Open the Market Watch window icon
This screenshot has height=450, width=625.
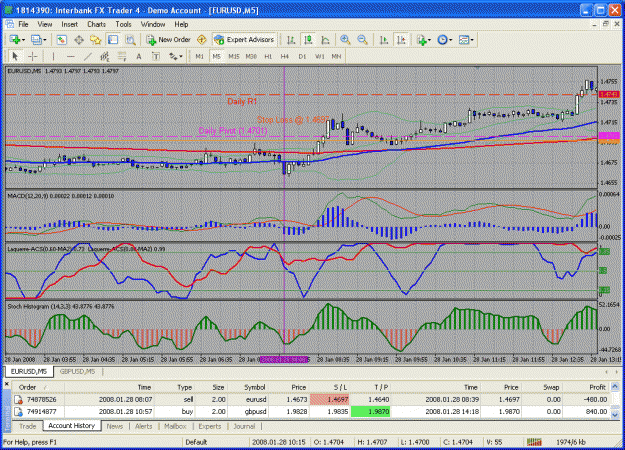coord(61,40)
